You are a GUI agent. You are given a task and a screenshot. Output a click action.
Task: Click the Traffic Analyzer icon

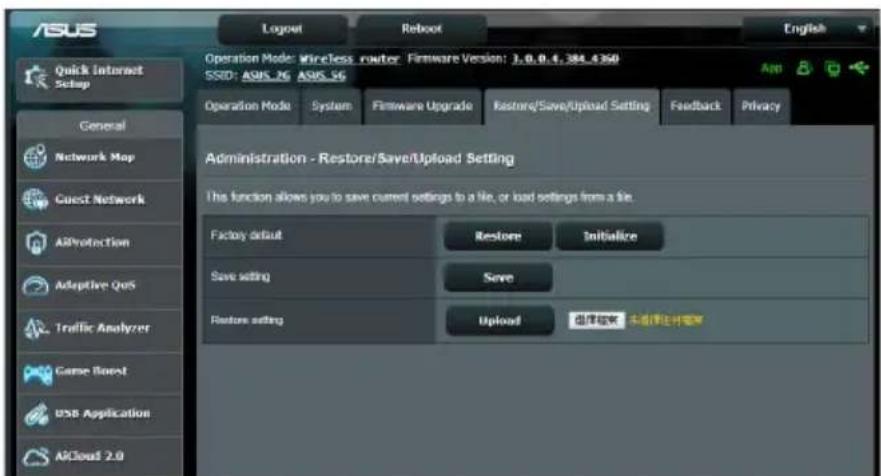coord(36,328)
